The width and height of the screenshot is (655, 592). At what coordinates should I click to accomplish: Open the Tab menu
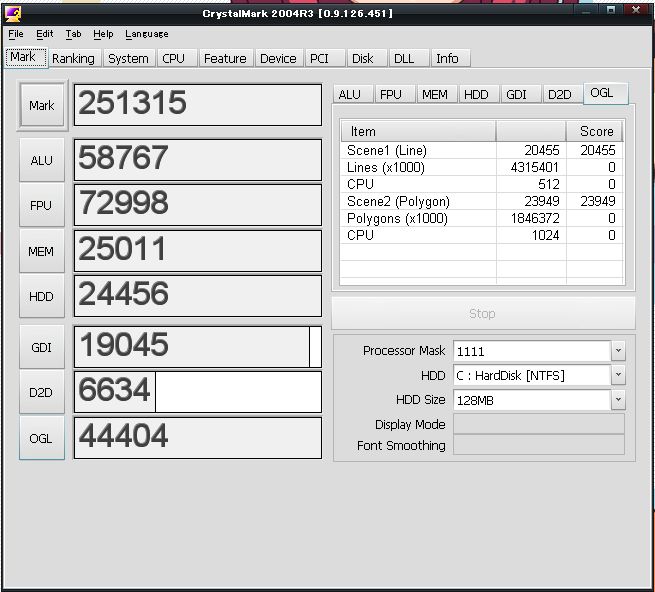coord(73,34)
